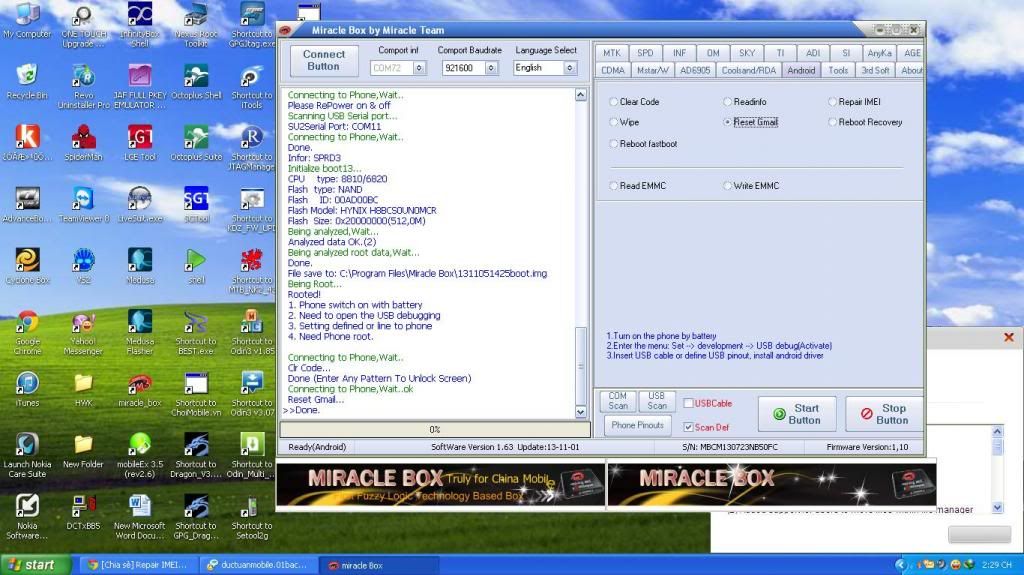
Task: Open Launch Nokia Care Suite icon
Action: pos(27,455)
